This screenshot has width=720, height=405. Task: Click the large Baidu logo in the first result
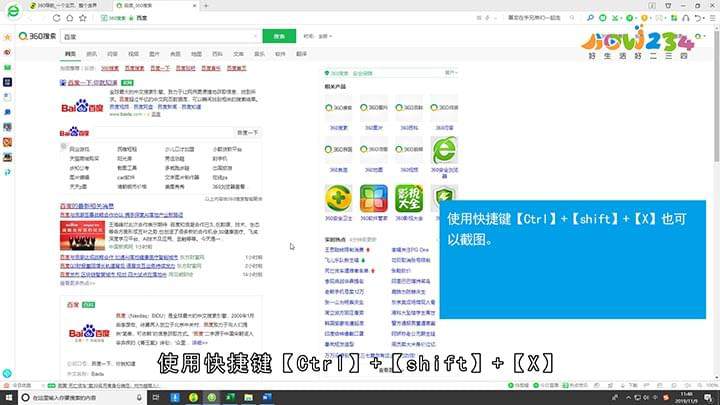coord(82,107)
